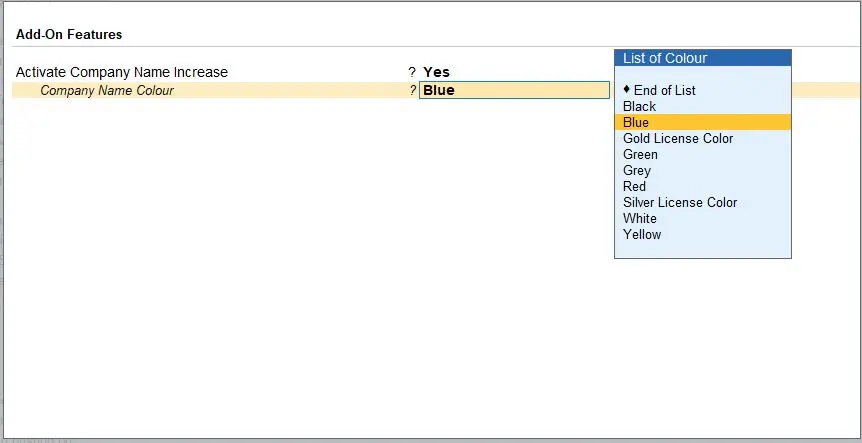Choose White in the colour list
The height and width of the screenshot is (443, 862).
tap(702, 218)
